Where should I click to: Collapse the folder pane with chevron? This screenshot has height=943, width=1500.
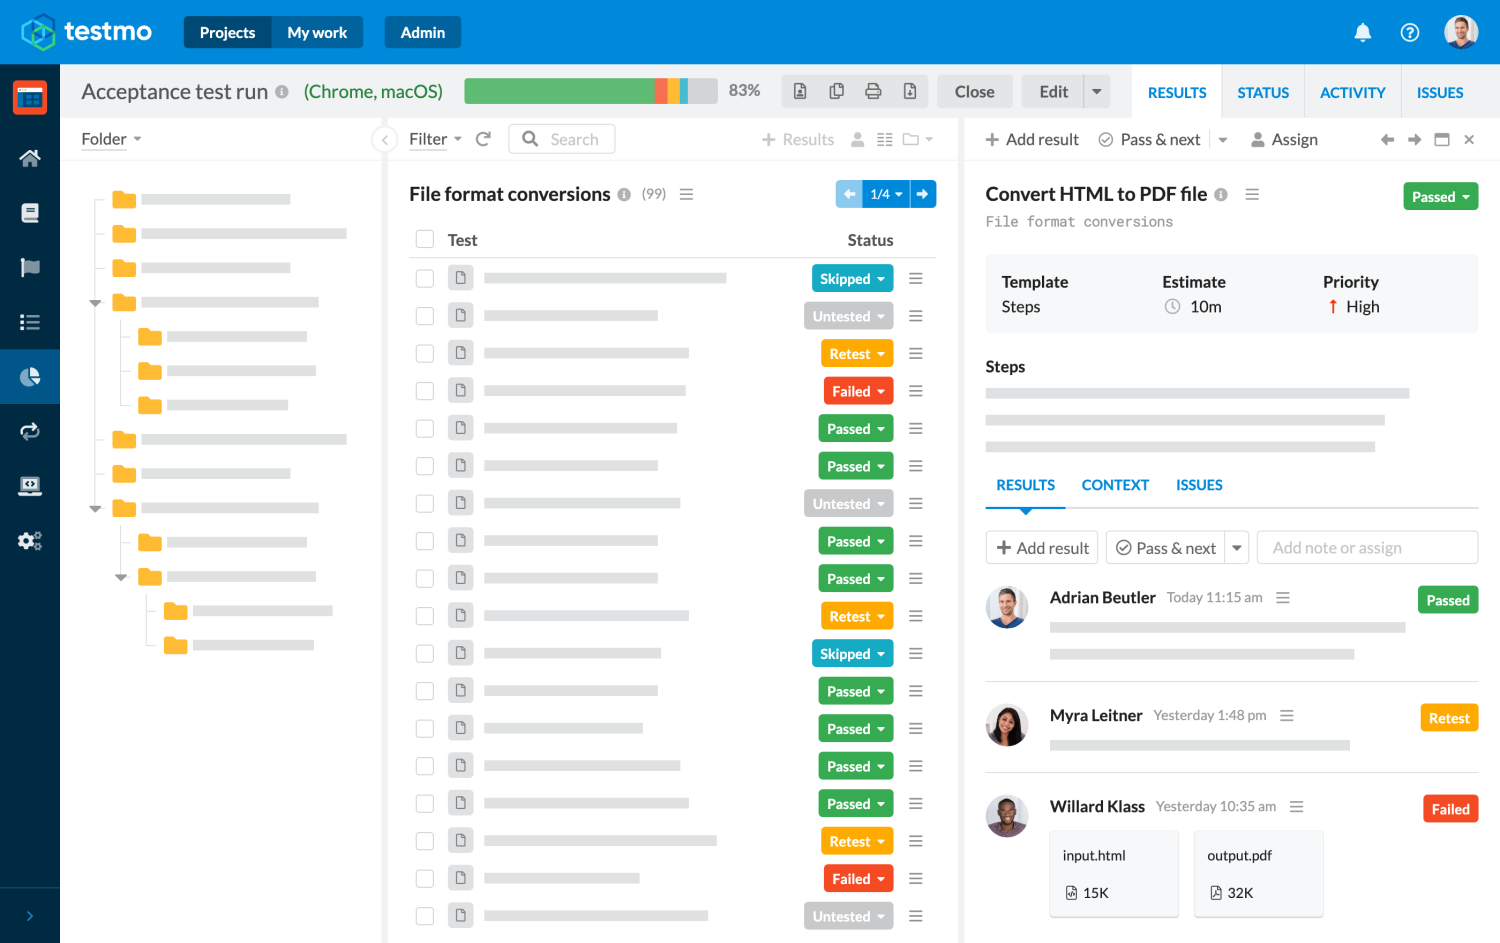click(x=385, y=140)
